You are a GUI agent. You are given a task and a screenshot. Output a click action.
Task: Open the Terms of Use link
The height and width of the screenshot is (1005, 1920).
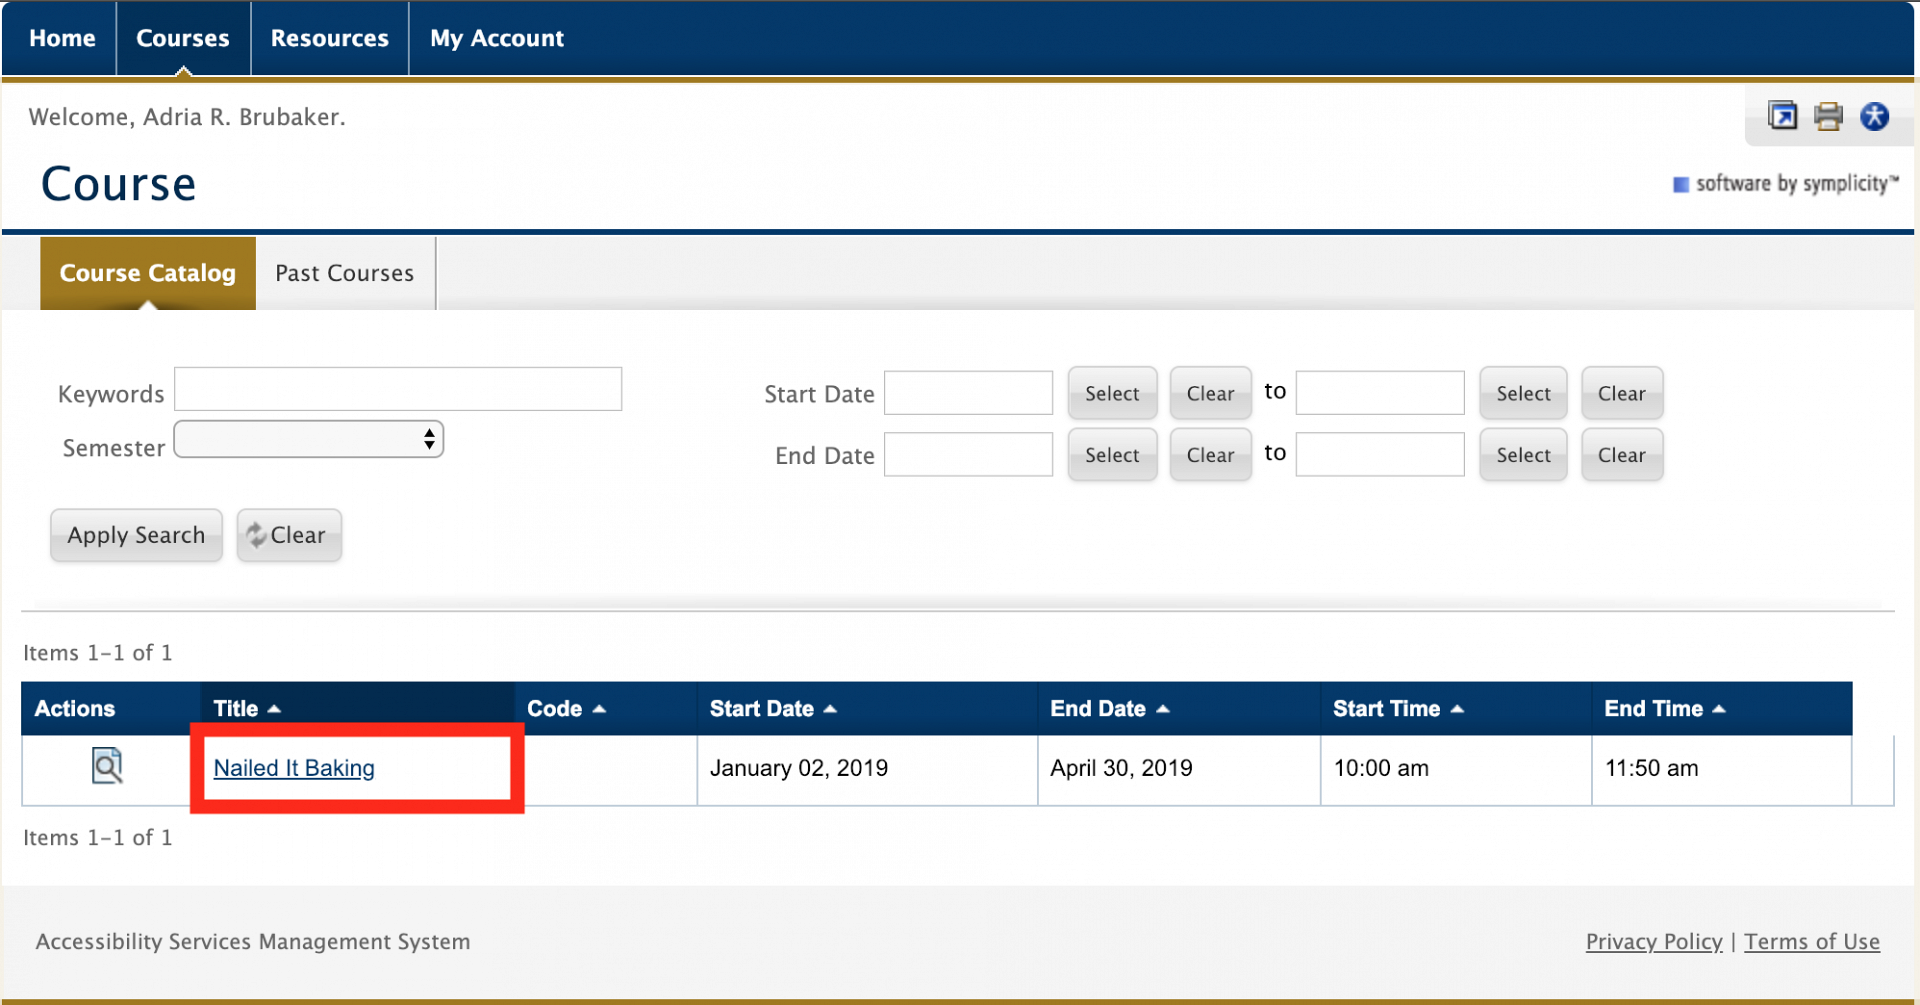pos(1812,941)
